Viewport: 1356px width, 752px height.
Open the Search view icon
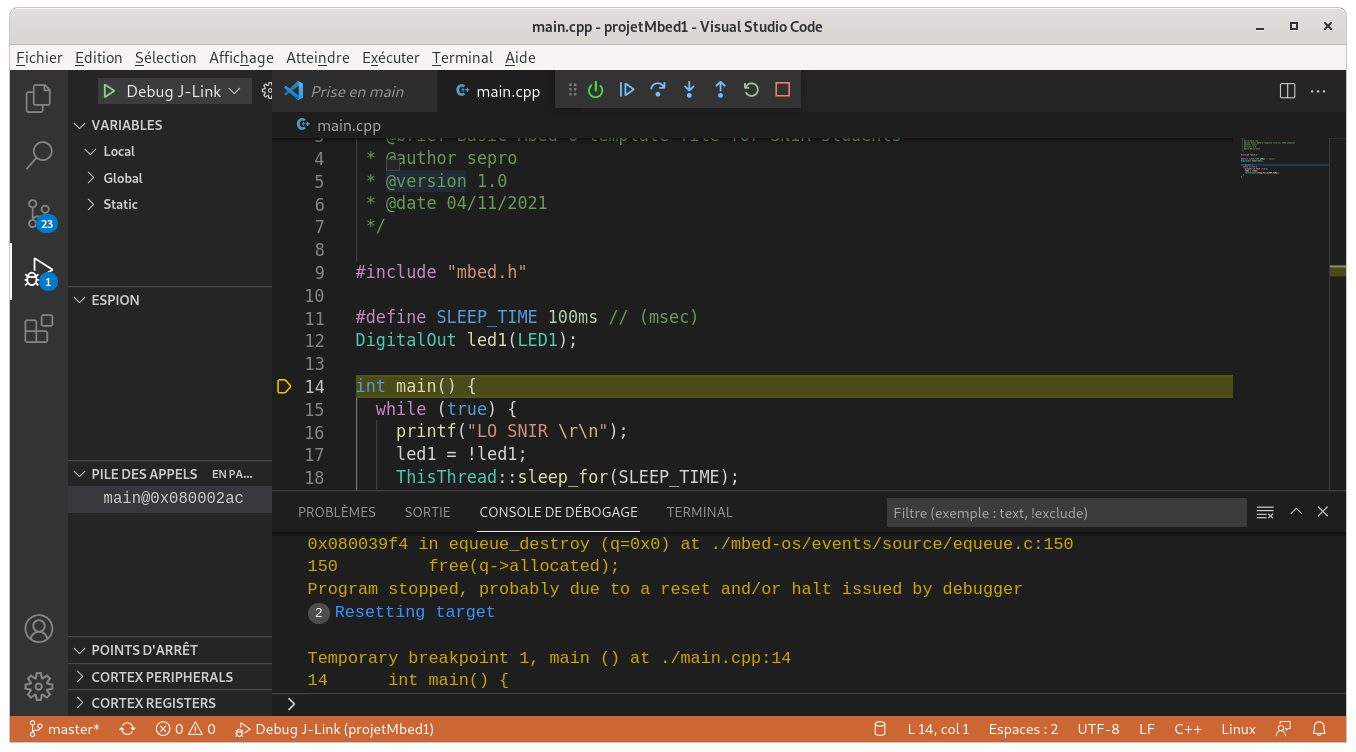coord(39,155)
